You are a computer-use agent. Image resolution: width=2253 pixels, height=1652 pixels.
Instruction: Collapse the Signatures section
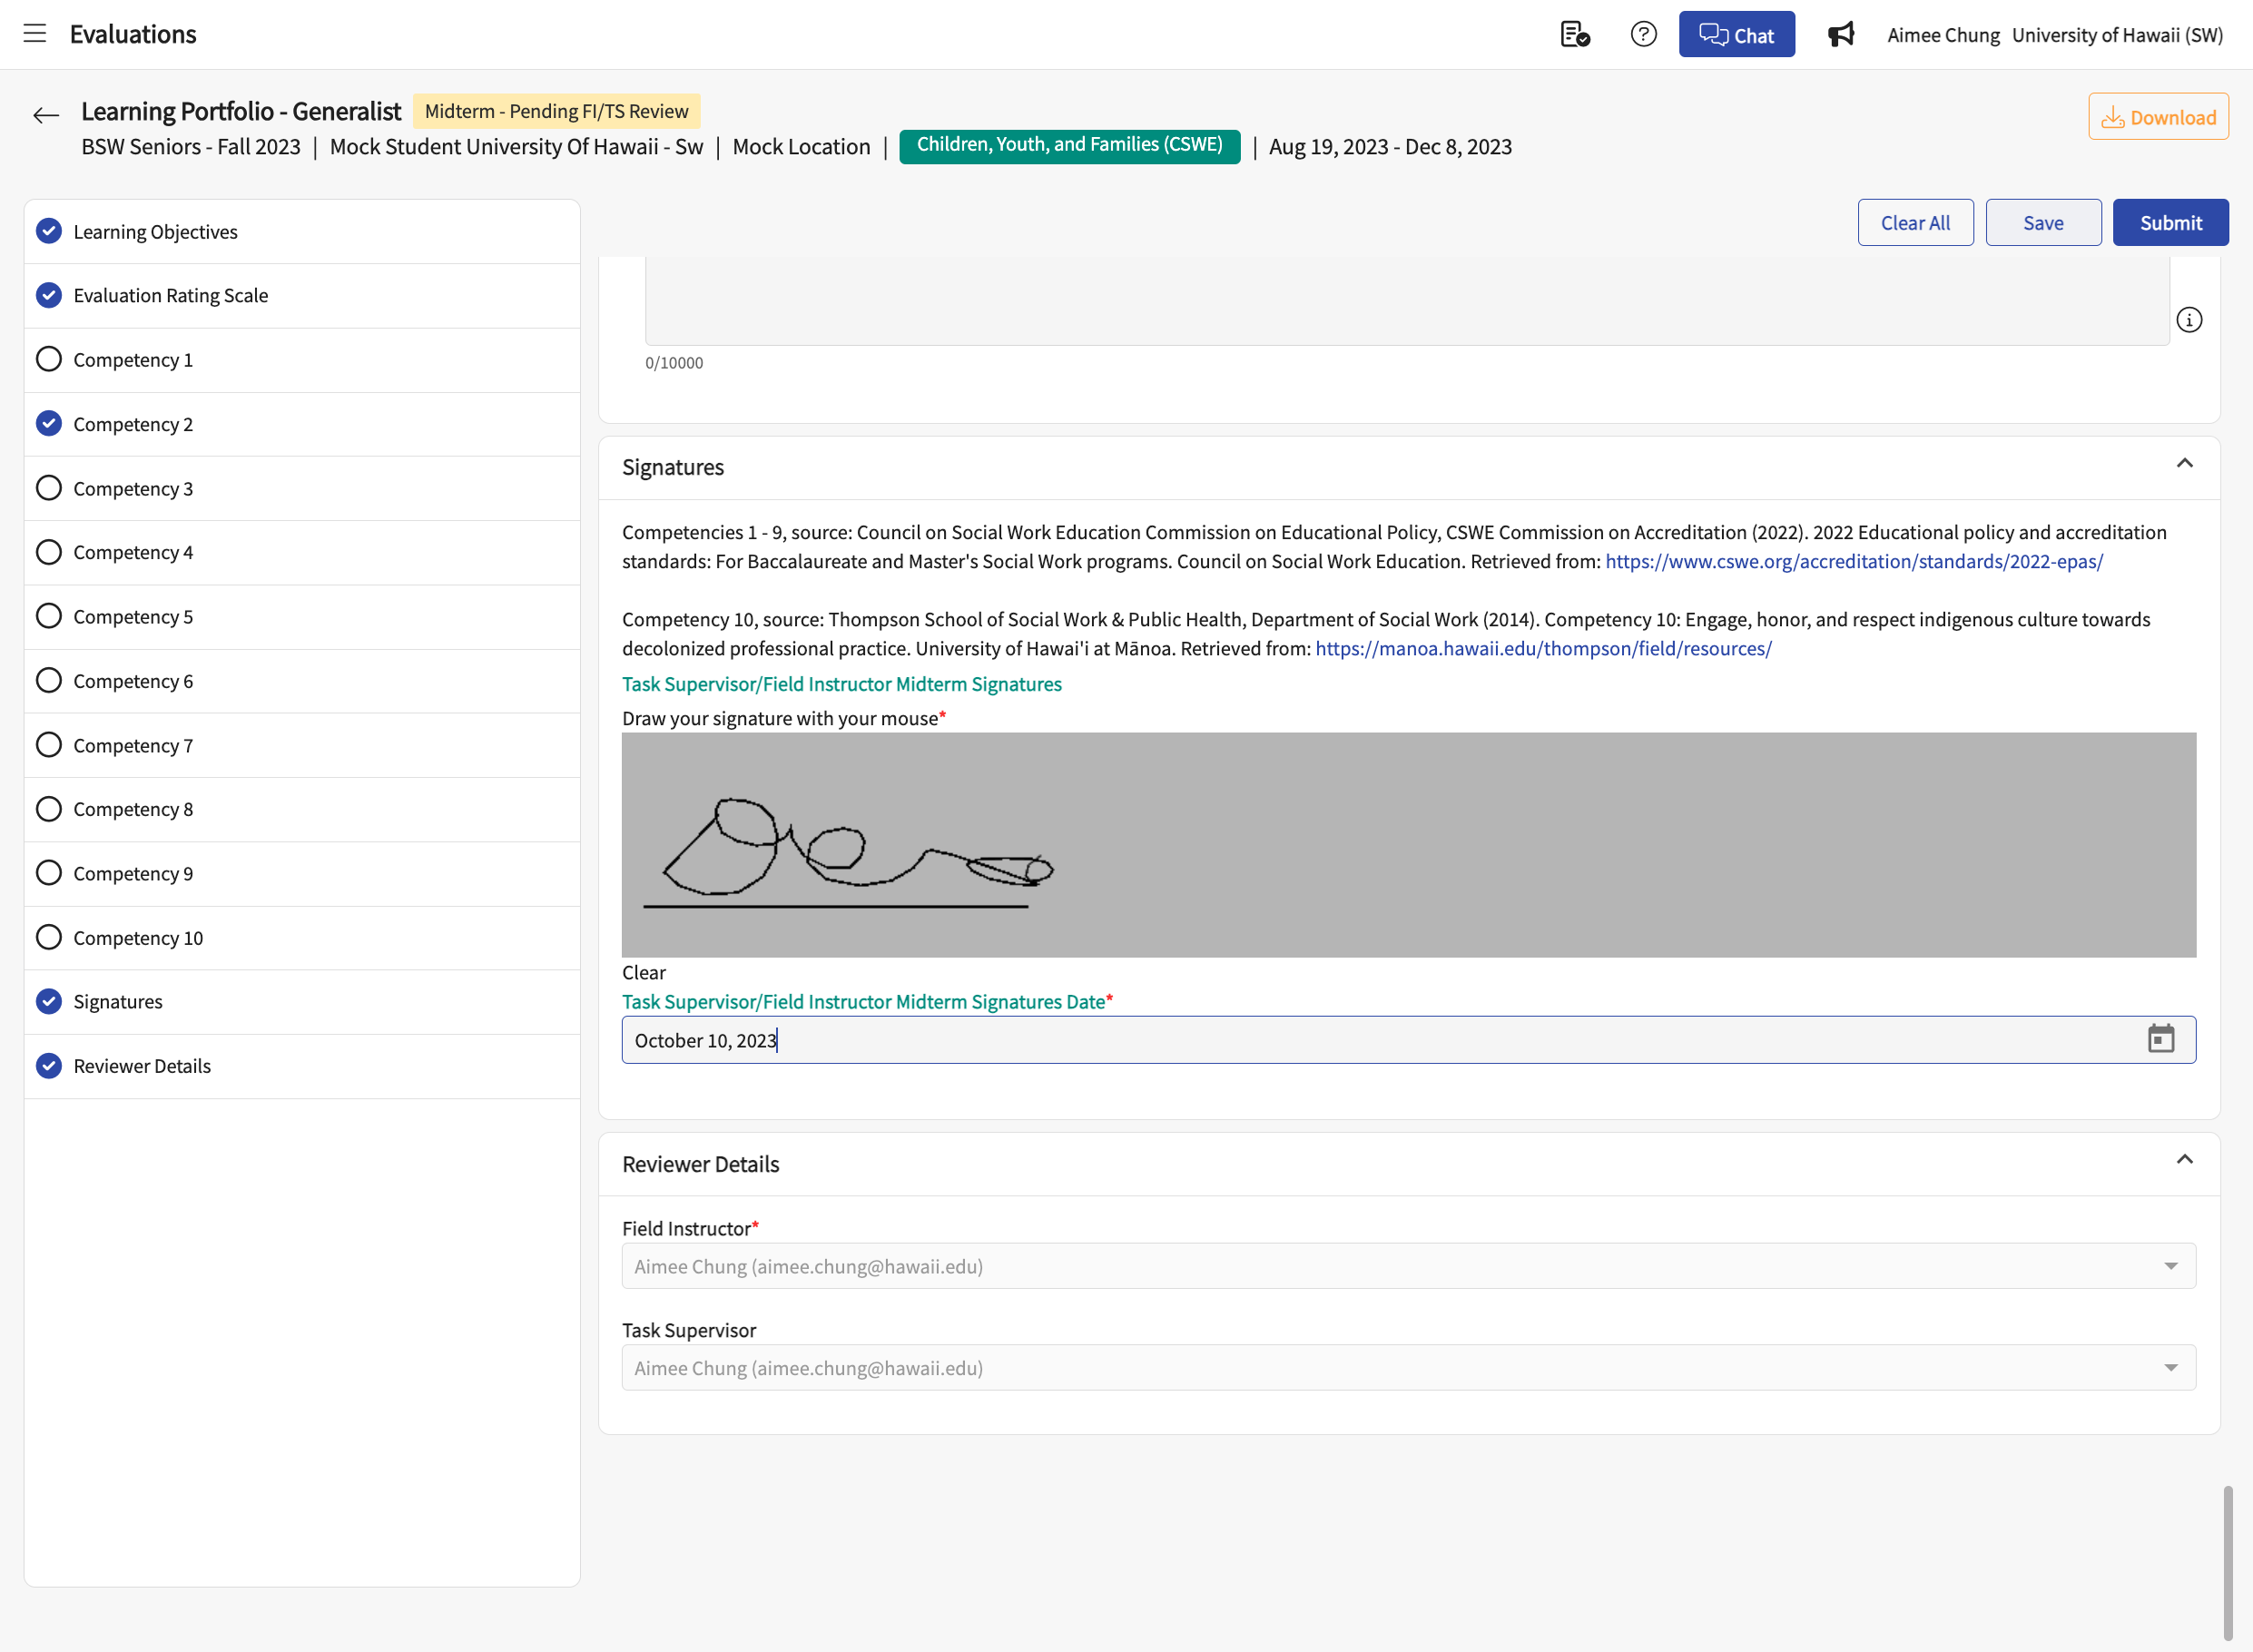point(2184,464)
